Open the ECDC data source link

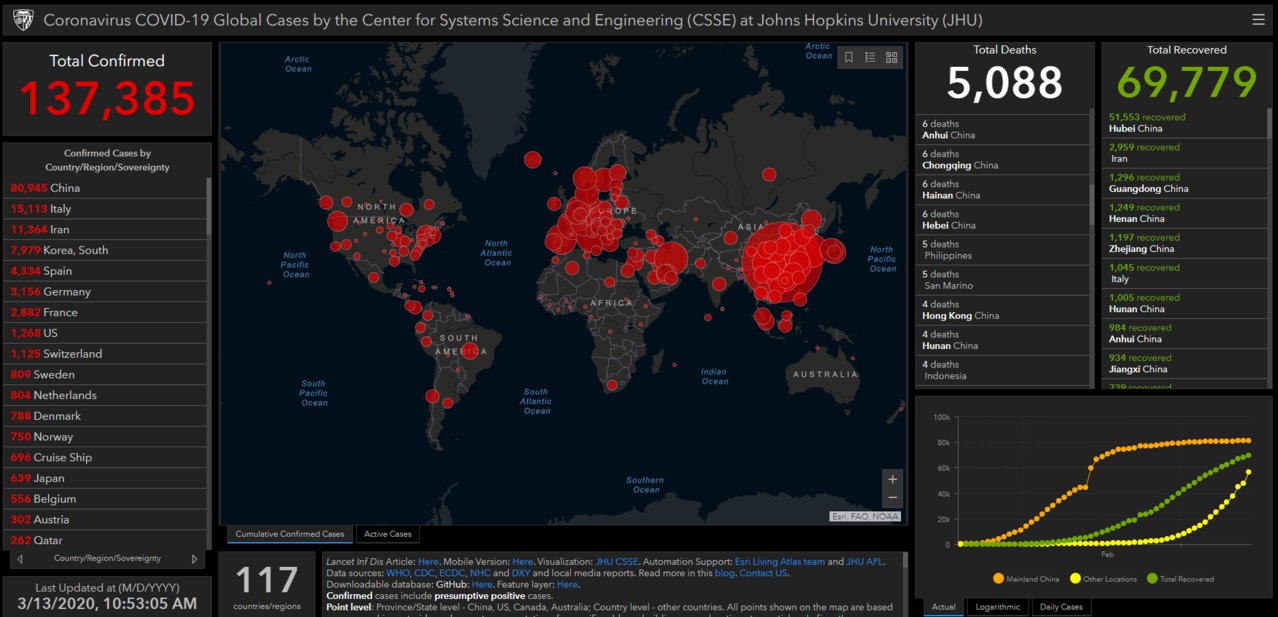tap(452, 573)
